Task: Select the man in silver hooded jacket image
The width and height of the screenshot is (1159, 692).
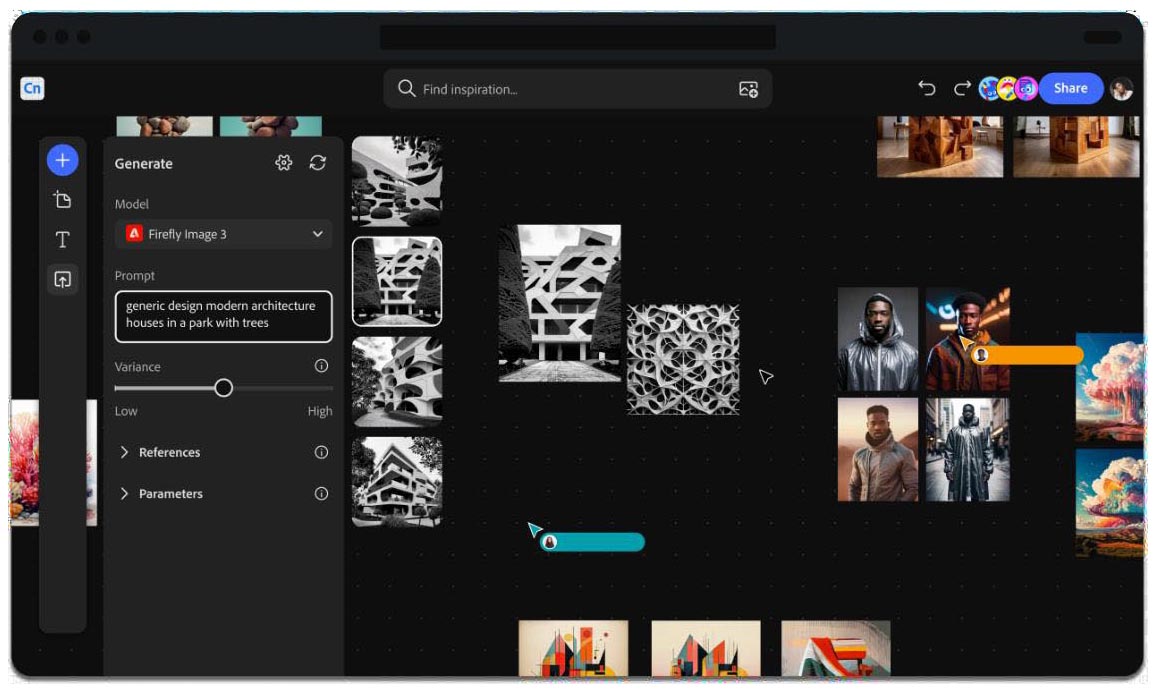Action: (x=877, y=339)
